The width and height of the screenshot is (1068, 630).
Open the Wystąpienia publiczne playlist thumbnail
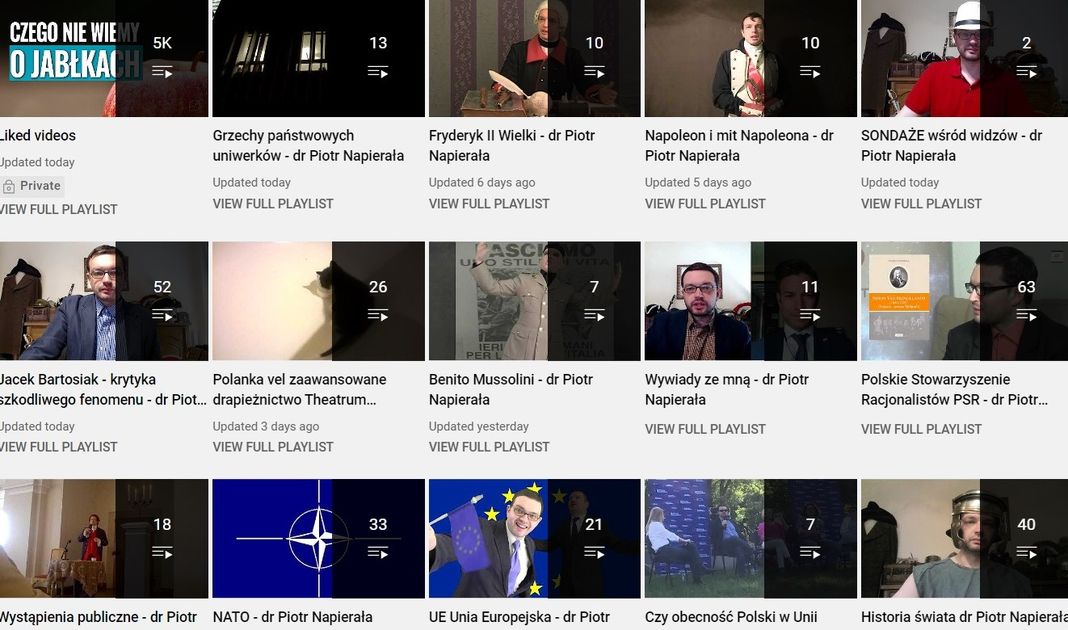click(x=104, y=539)
